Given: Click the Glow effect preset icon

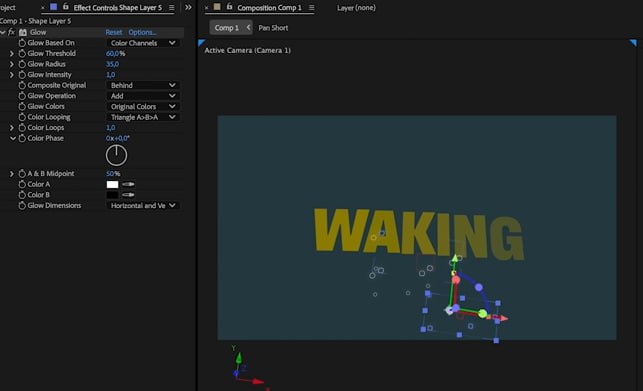Looking at the screenshot, I should coord(23,32).
